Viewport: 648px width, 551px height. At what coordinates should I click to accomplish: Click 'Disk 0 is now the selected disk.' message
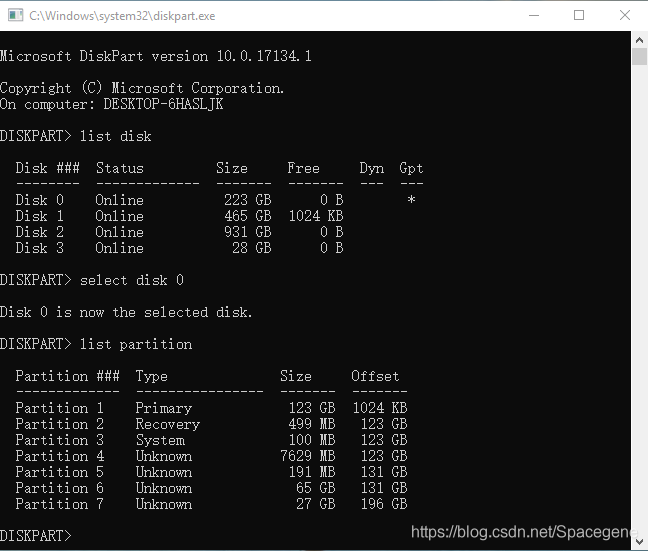pyautogui.click(x=126, y=312)
